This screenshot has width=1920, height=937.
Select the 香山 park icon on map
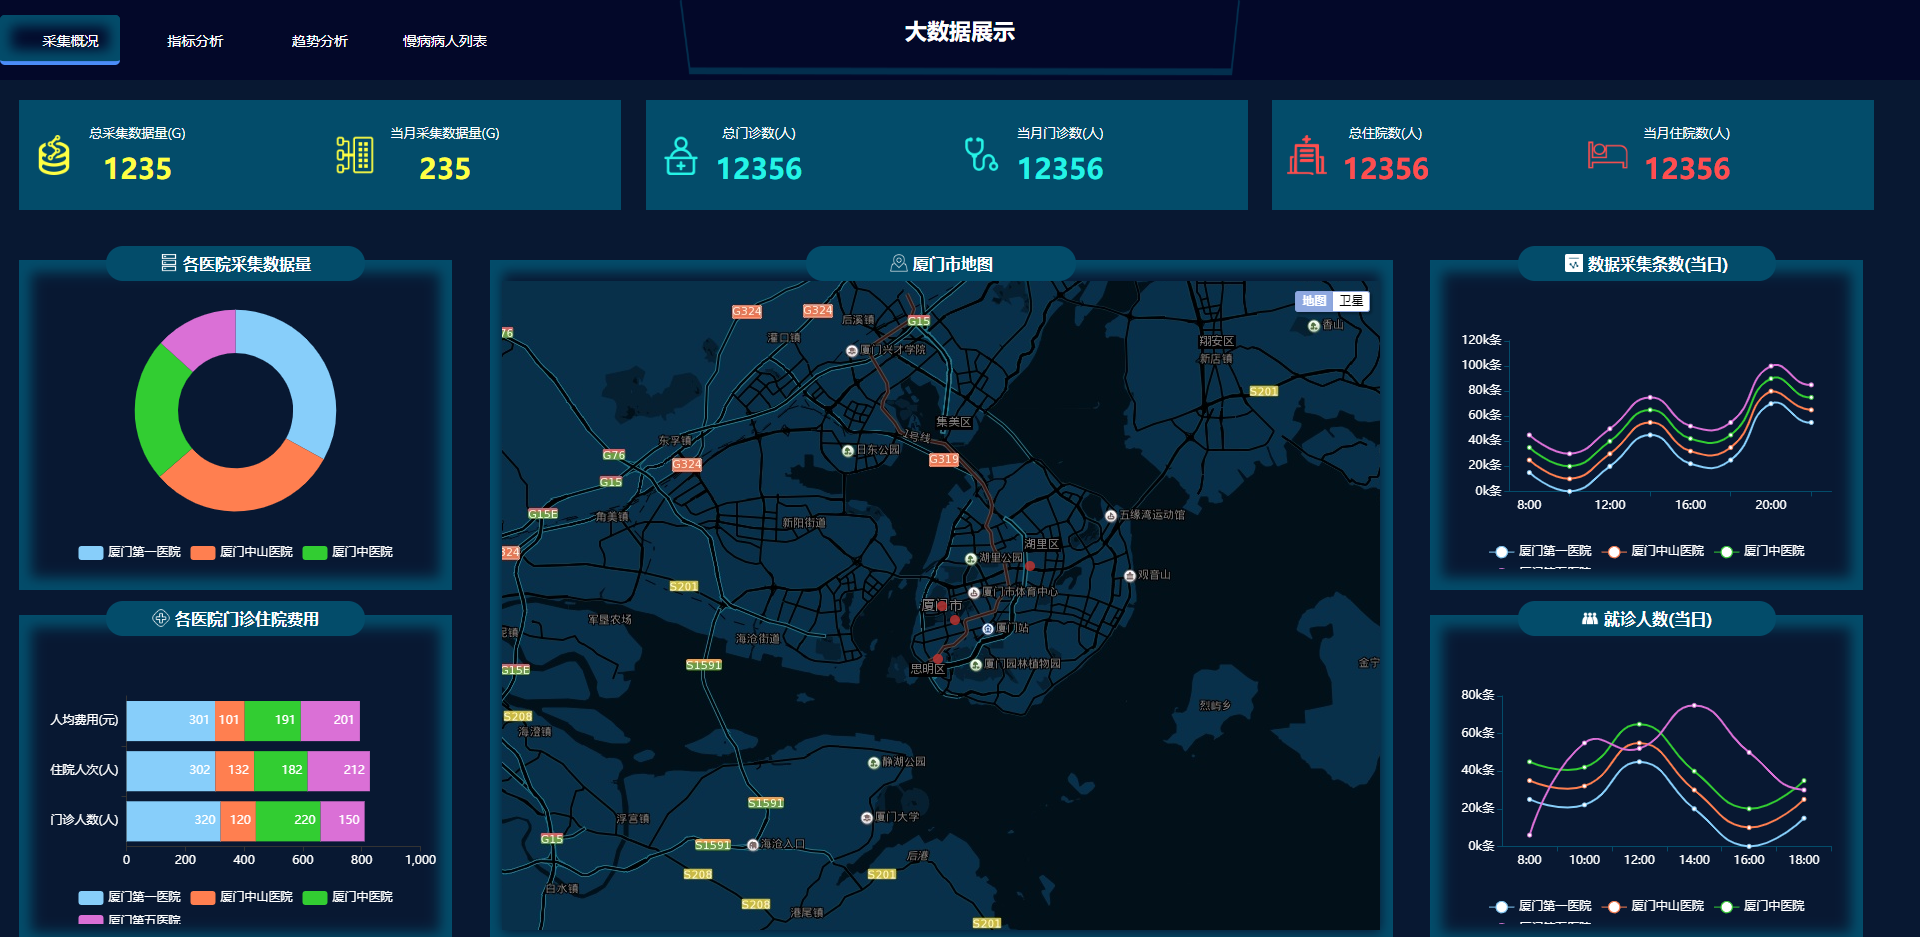click(x=1314, y=326)
